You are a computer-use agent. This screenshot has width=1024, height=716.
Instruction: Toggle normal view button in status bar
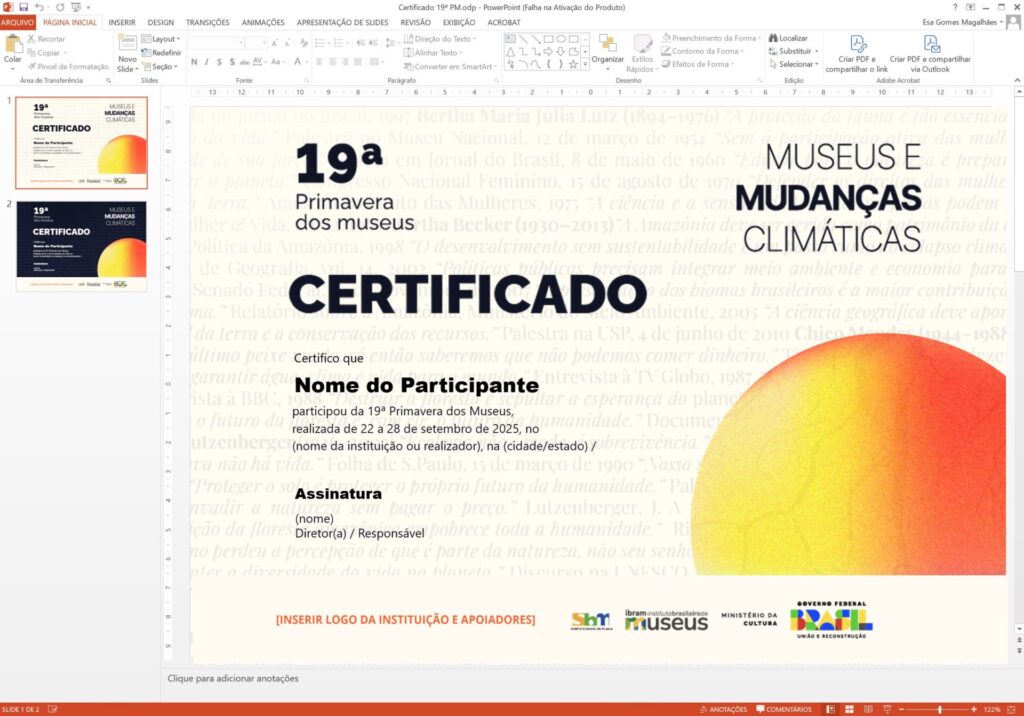[x=830, y=709]
